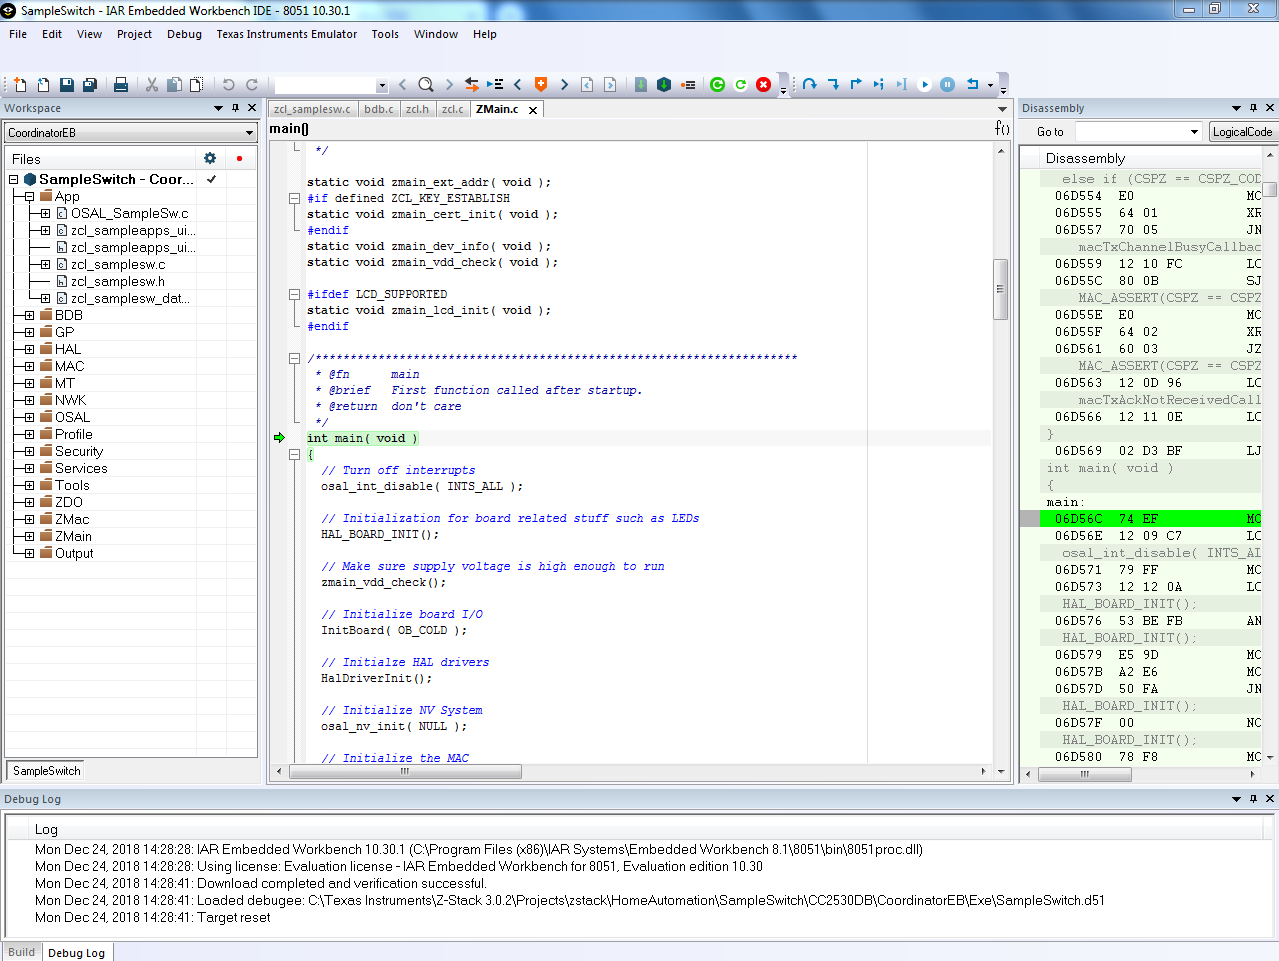This screenshot has width=1279, height=961.
Task: Expand the HAL folder in tree
Action: 29,349
